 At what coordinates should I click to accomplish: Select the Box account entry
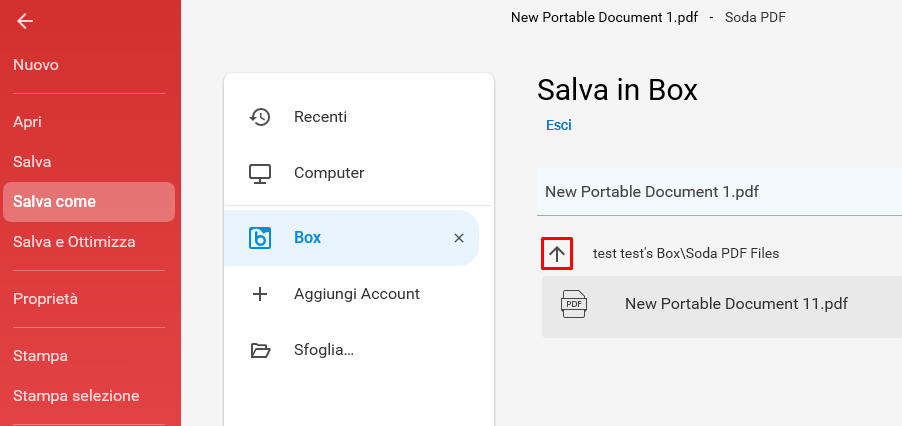(351, 238)
